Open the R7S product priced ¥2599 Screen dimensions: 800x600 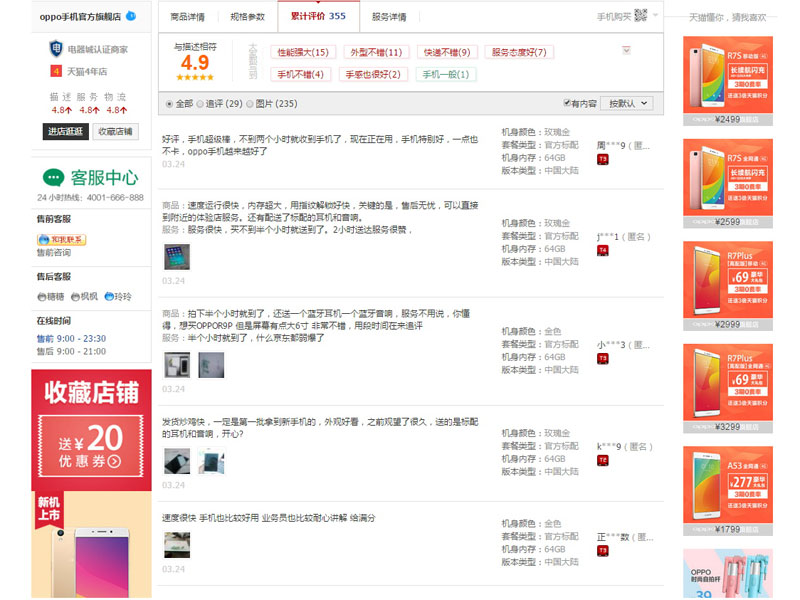click(x=728, y=183)
